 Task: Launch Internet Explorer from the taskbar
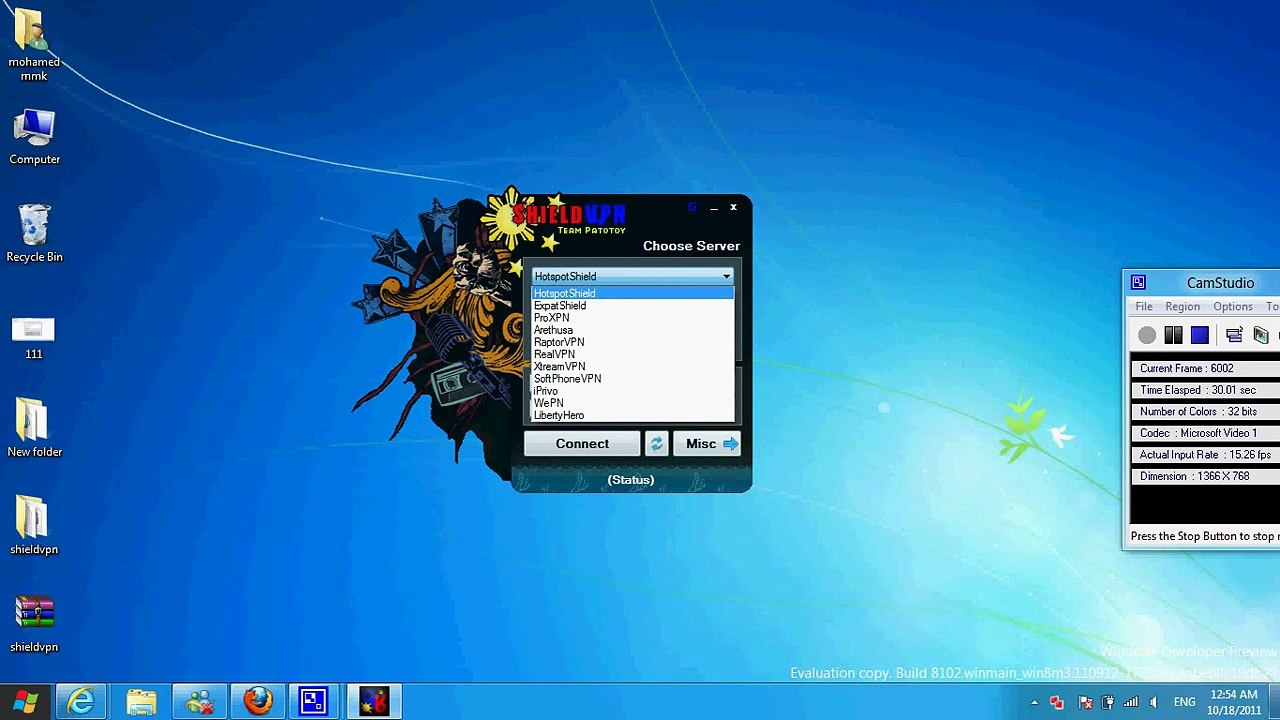coord(81,702)
